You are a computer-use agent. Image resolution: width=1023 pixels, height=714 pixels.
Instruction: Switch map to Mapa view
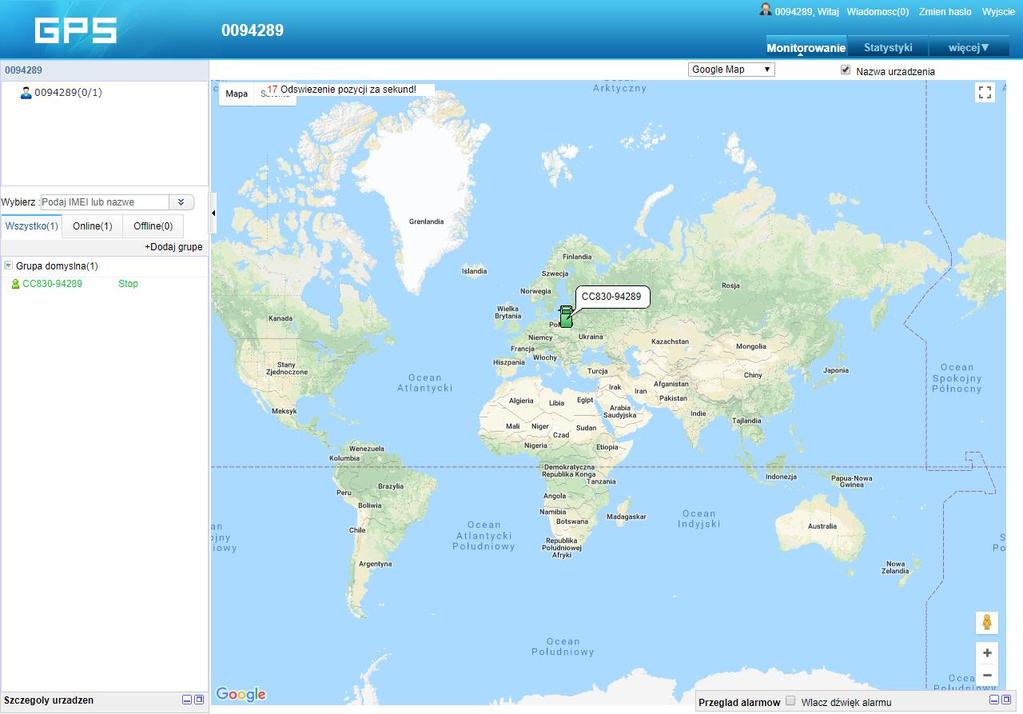(x=236, y=93)
